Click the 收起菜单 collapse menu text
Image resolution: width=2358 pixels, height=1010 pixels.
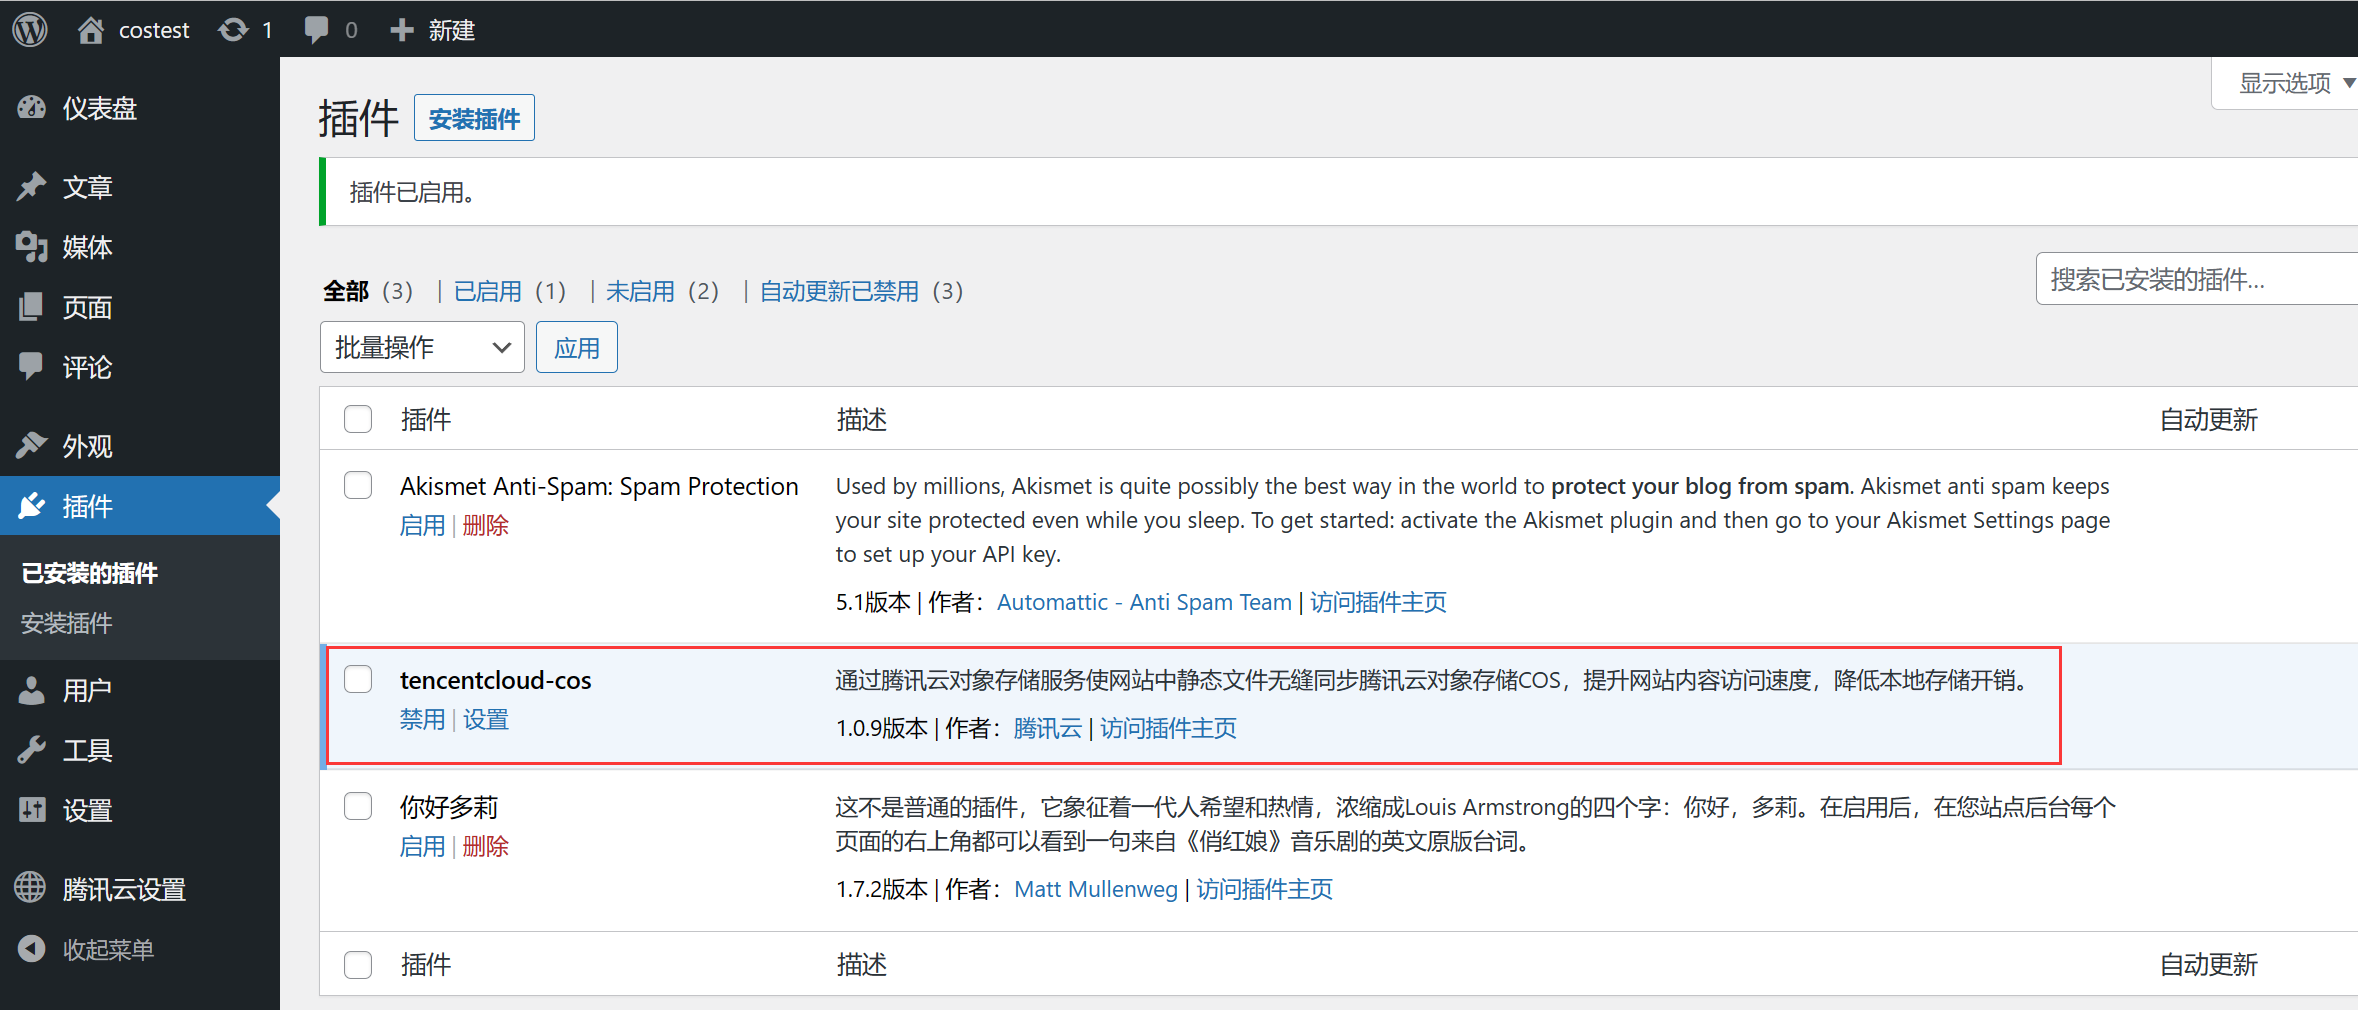(108, 949)
